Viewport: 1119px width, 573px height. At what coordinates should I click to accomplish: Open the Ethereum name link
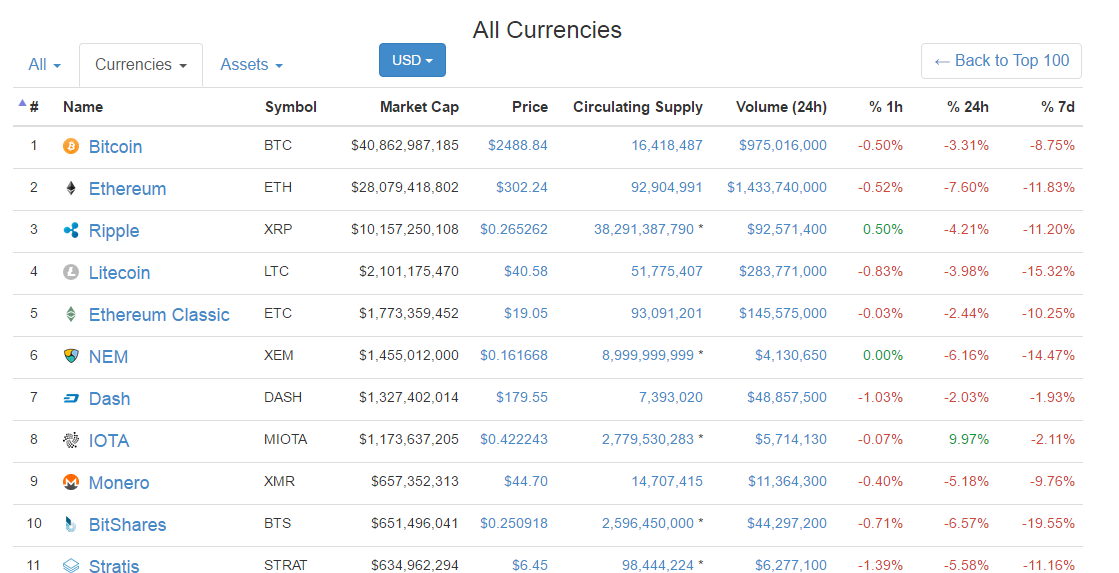point(128,189)
